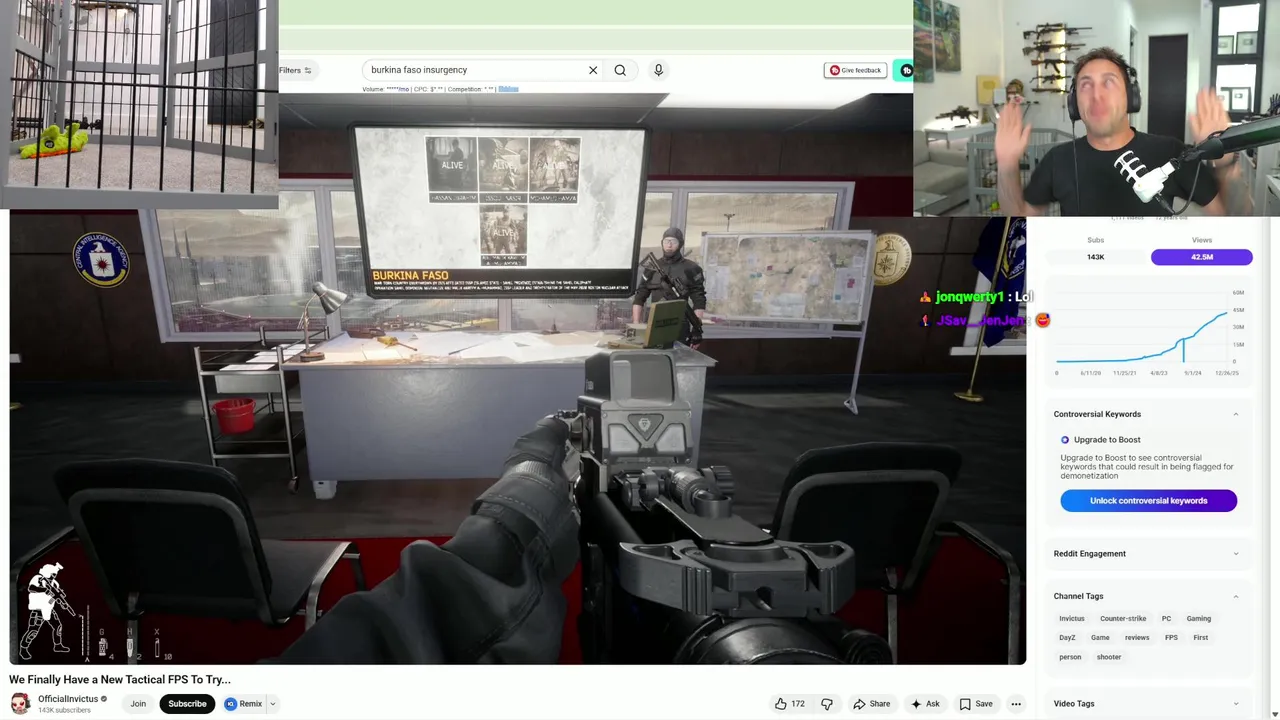The image size is (1280, 720).
Task: Click the reviews channel tag
Action: [1137, 638]
